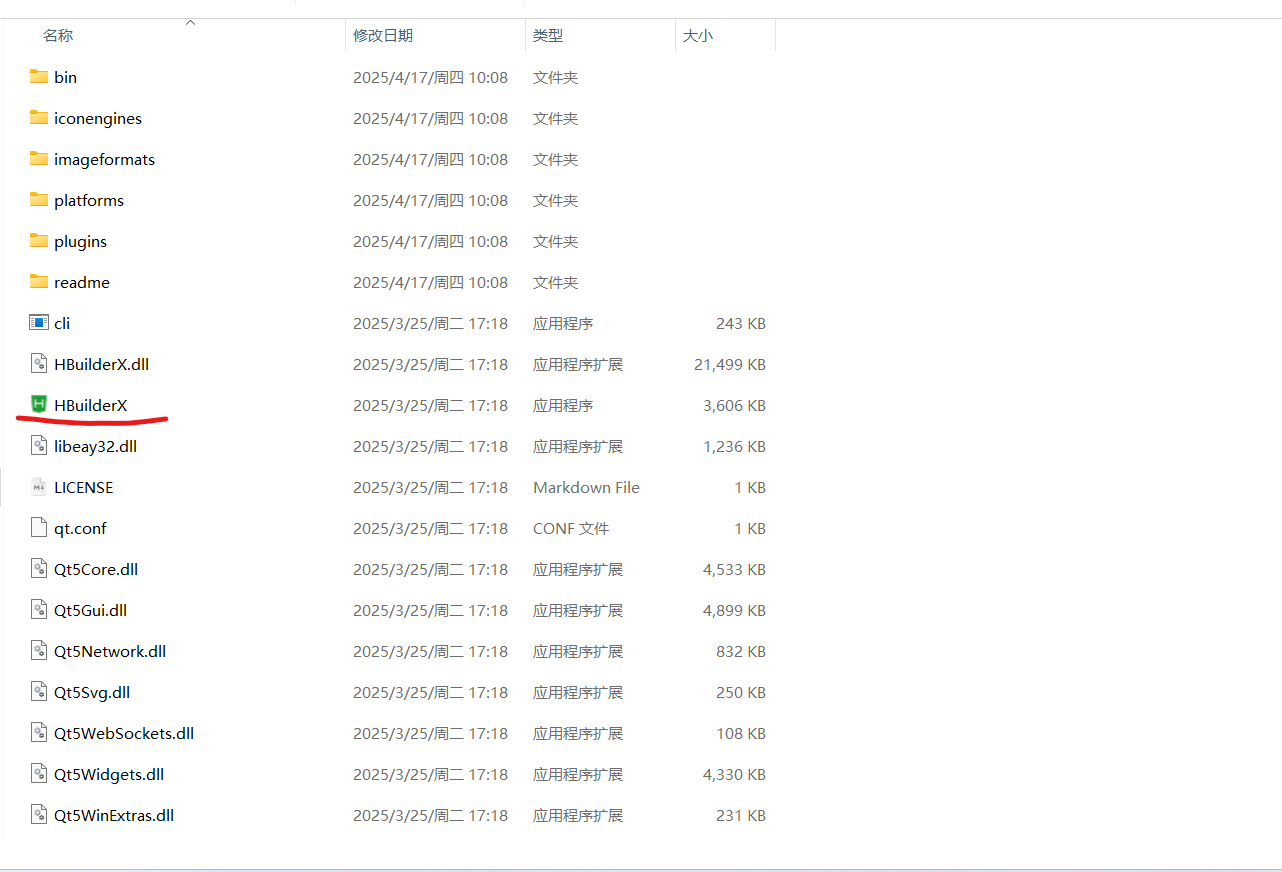Click the 250 KB size value
The height and width of the screenshot is (872, 1282).
coord(741,692)
